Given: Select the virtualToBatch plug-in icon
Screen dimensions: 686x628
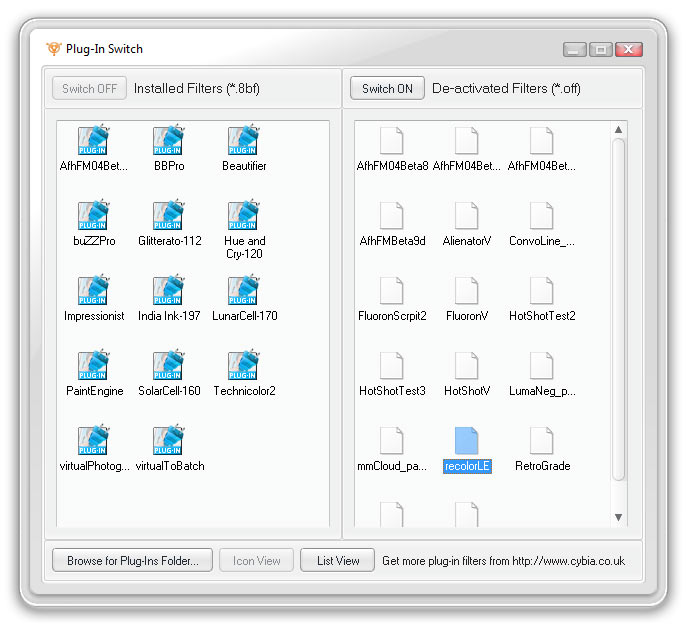Looking at the screenshot, I should point(169,442).
